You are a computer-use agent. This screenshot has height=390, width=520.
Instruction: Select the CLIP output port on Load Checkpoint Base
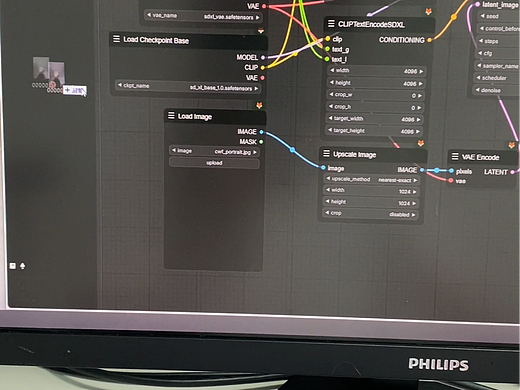pos(263,68)
